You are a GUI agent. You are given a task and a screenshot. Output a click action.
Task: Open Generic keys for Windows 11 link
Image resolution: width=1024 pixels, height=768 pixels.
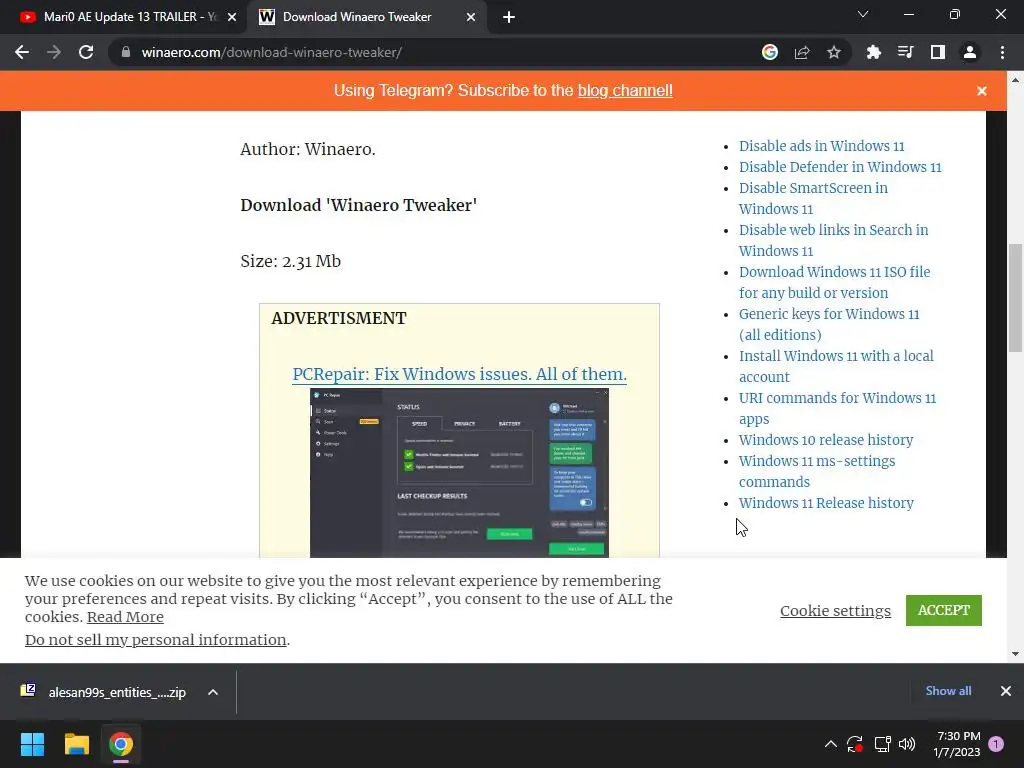829,325
